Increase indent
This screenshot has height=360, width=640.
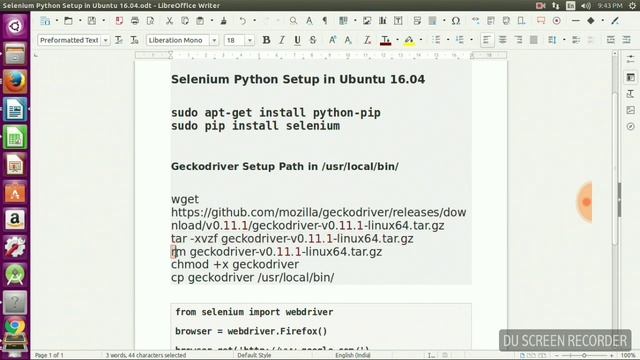tap(576, 40)
